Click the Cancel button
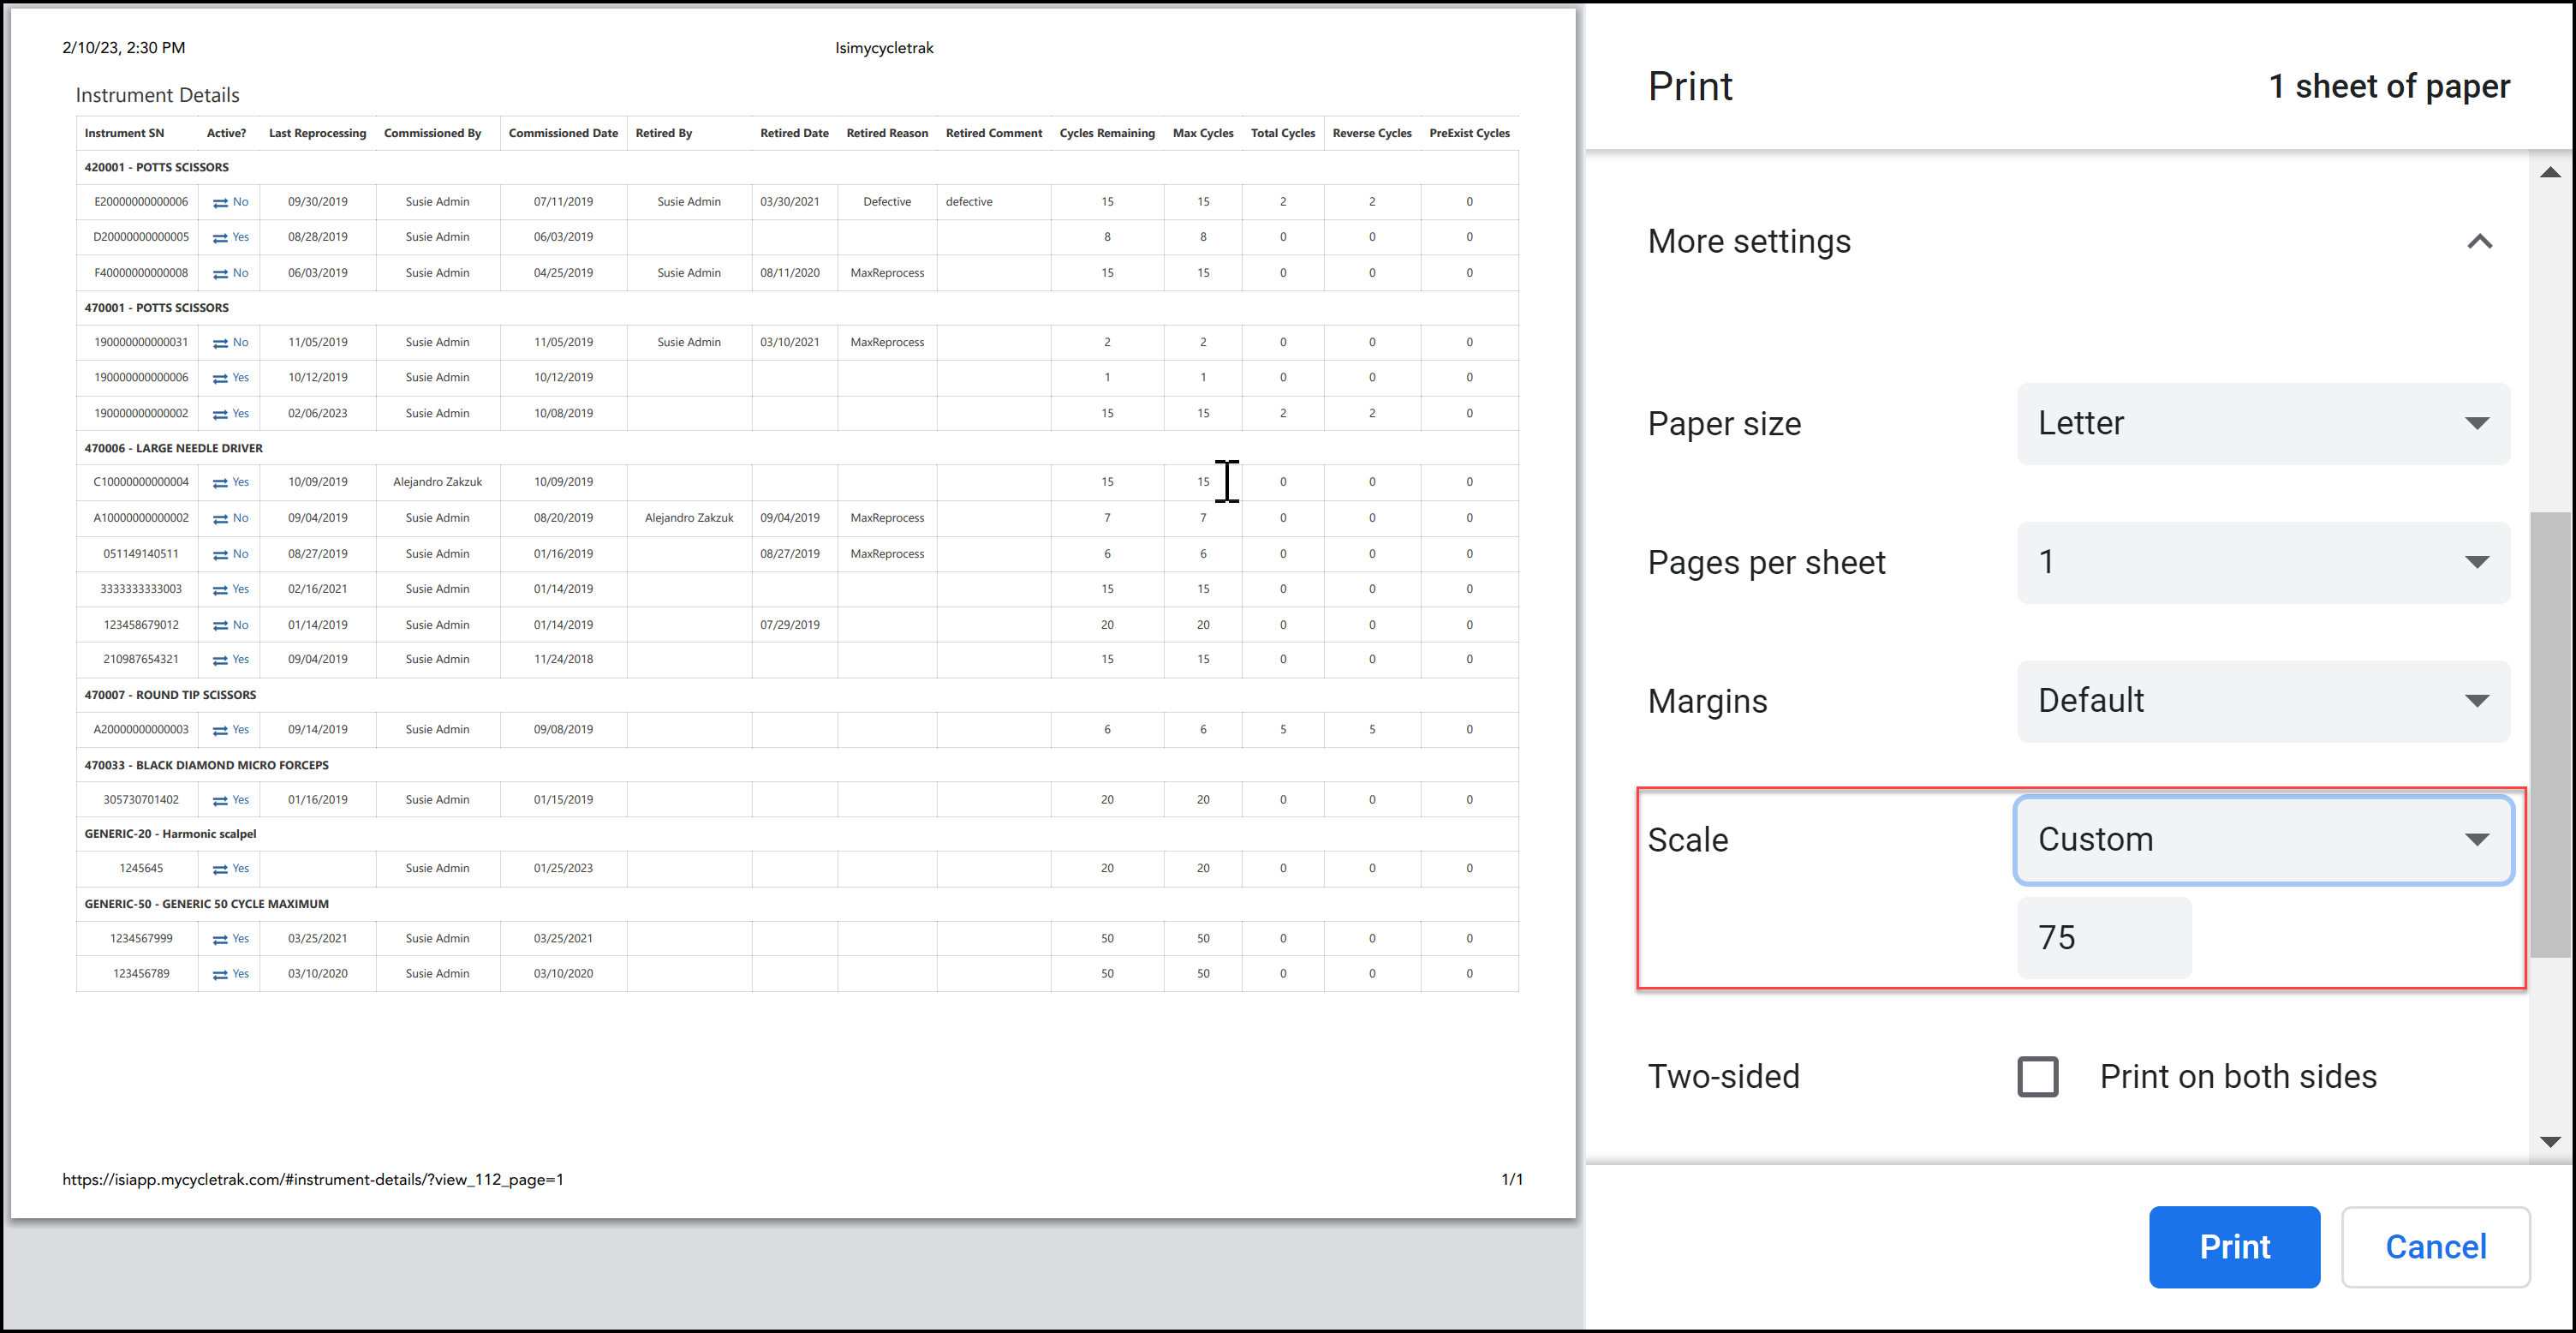 [x=2435, y=1247]
